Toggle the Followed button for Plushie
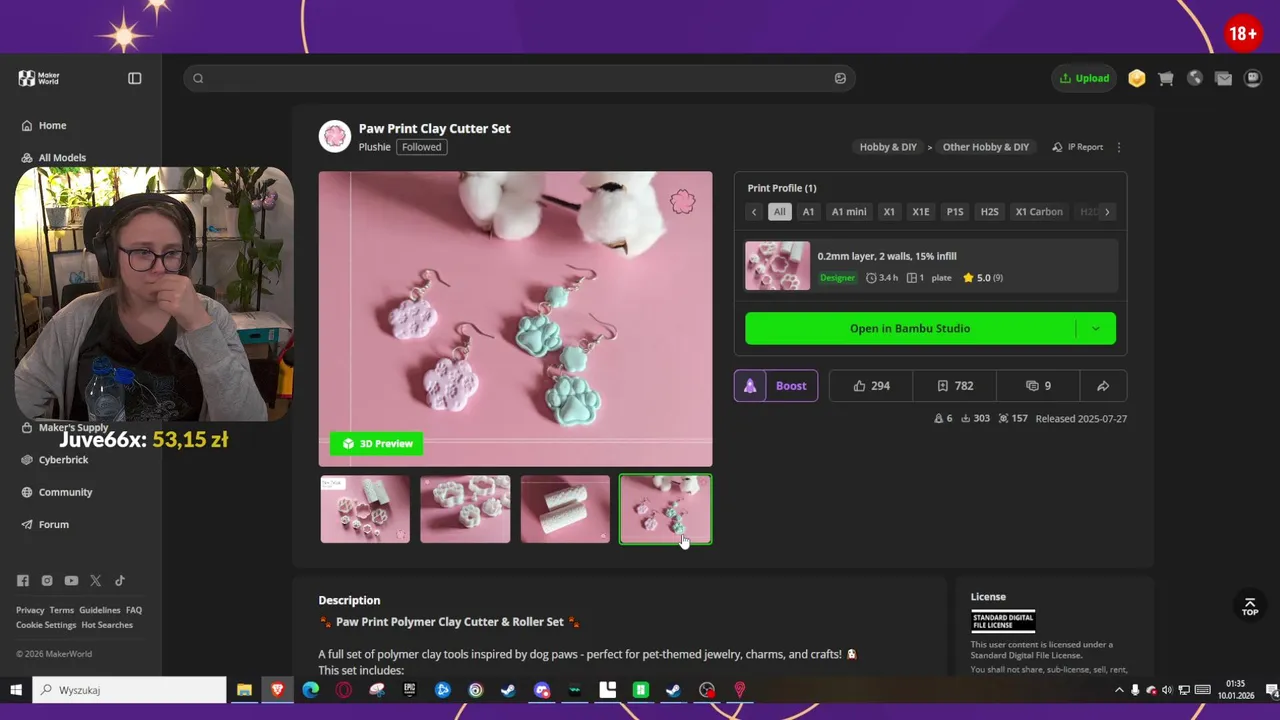Viewport: 1280px width, 720px height. (422, 147)
